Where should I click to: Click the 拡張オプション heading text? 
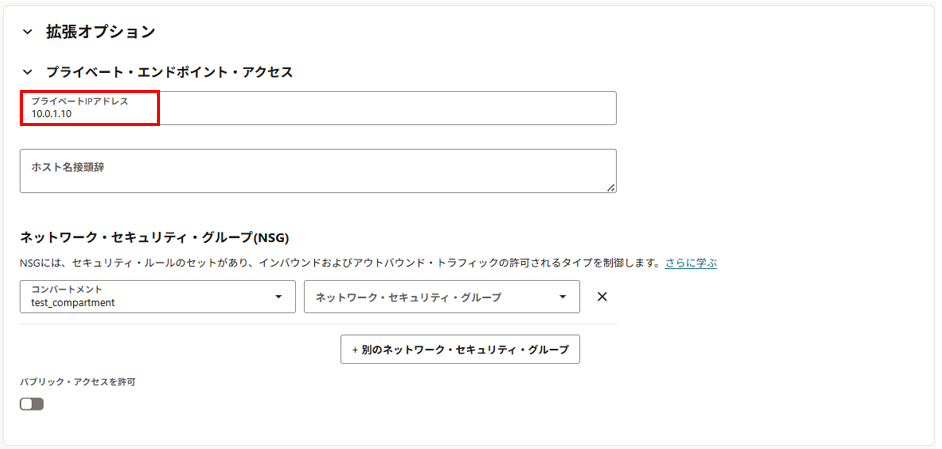tap(100, 32)
